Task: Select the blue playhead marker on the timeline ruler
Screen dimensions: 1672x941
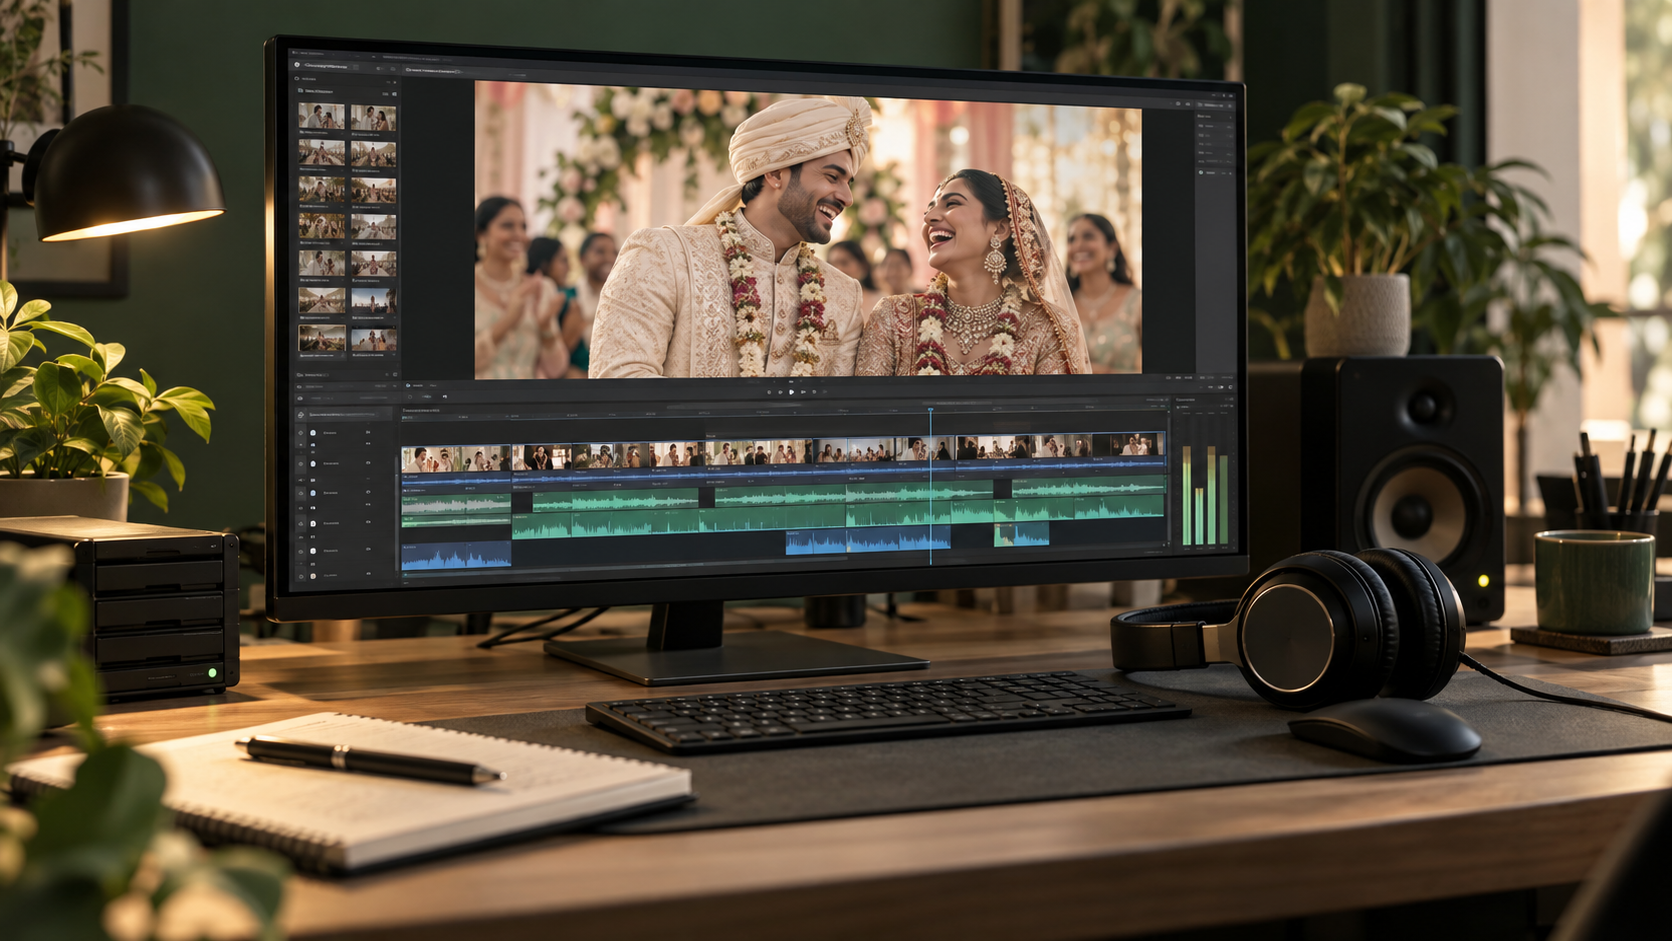Action: point(930,409)
